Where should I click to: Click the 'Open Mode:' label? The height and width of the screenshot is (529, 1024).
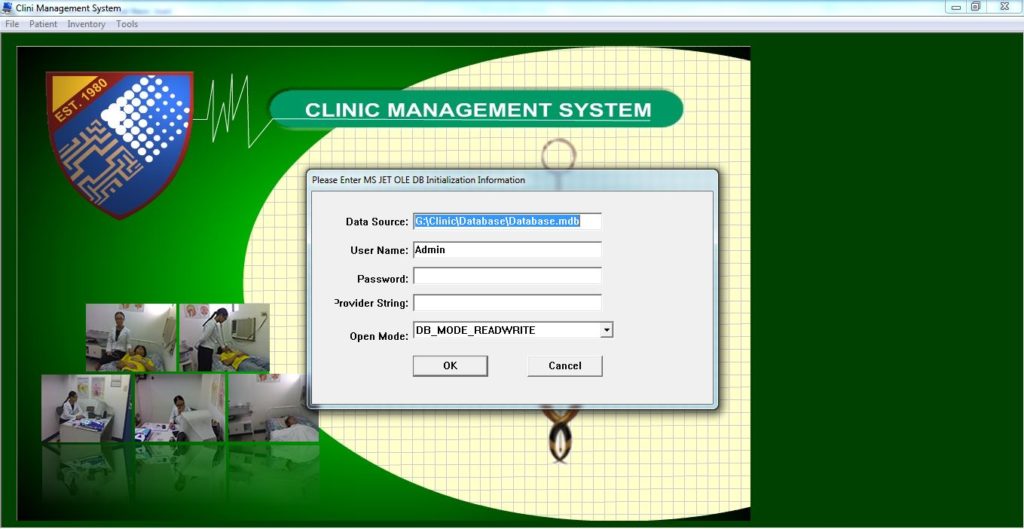coord(379,336)
